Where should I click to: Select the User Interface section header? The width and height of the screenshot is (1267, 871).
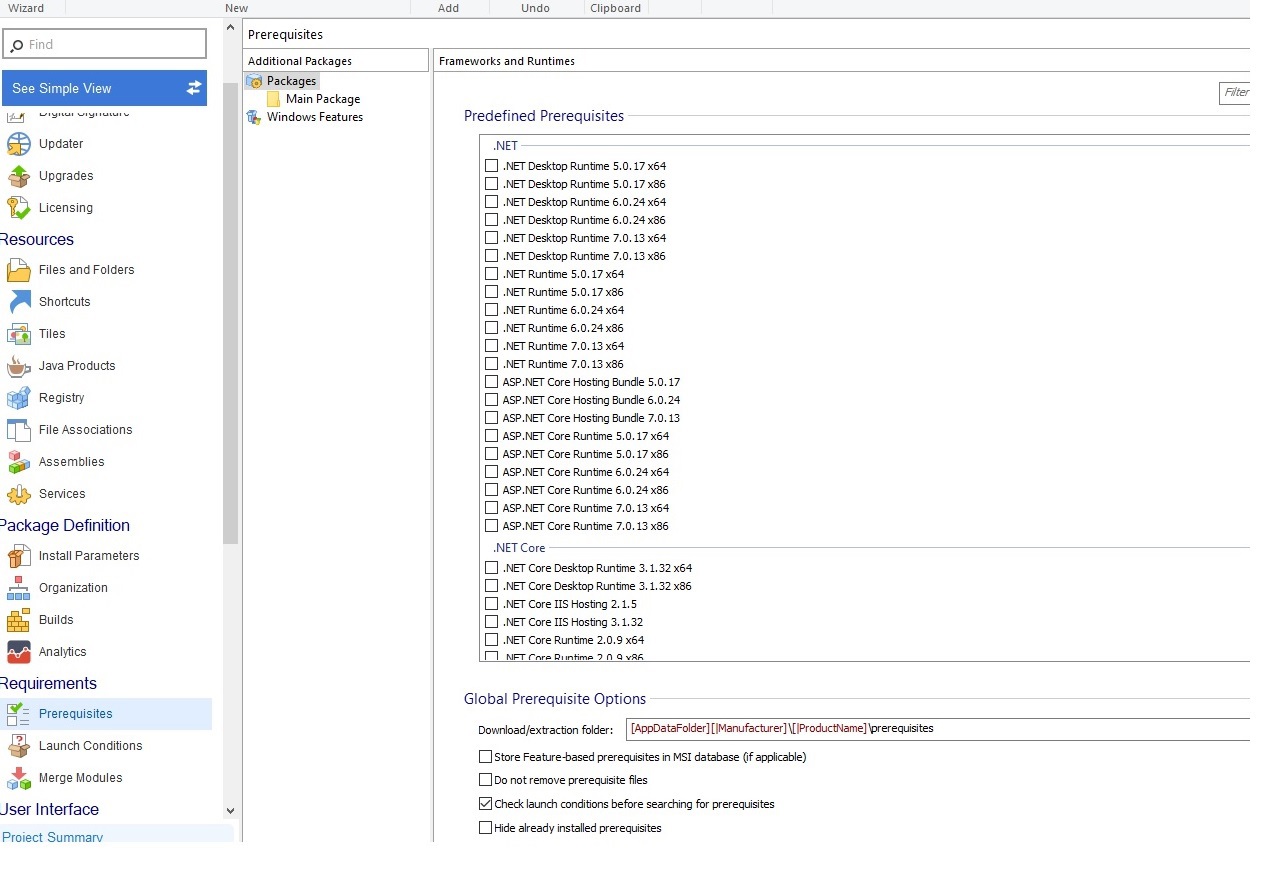49,810
